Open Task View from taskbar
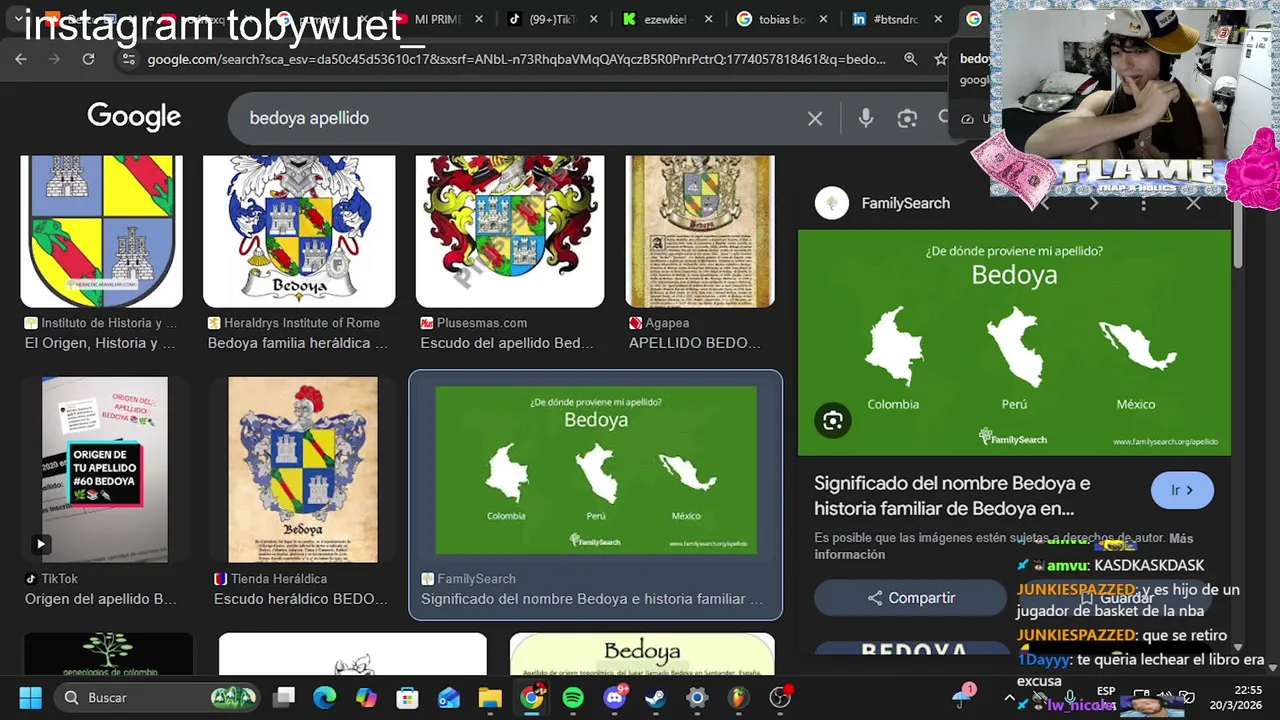The width and height of the screenshot is (1280, 720). click(x=284, y=697)
